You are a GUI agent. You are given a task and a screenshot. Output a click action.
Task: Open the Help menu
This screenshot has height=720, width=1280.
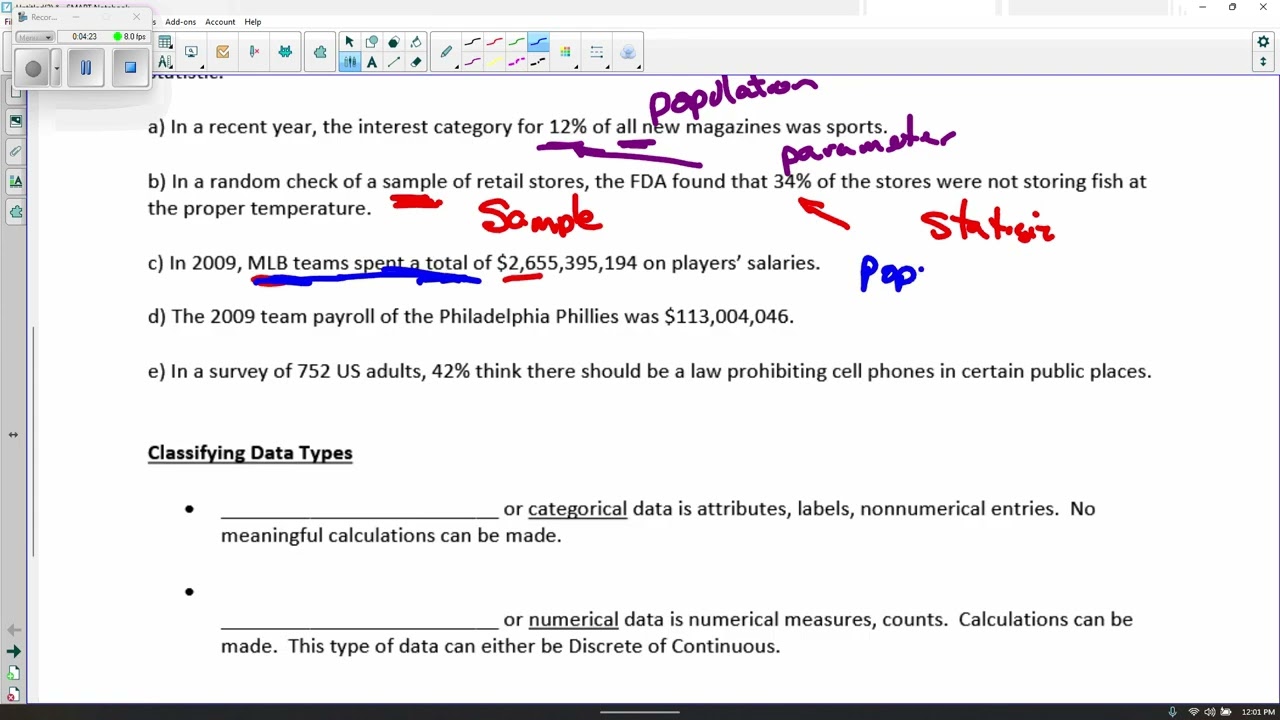(x=253, y=22)
